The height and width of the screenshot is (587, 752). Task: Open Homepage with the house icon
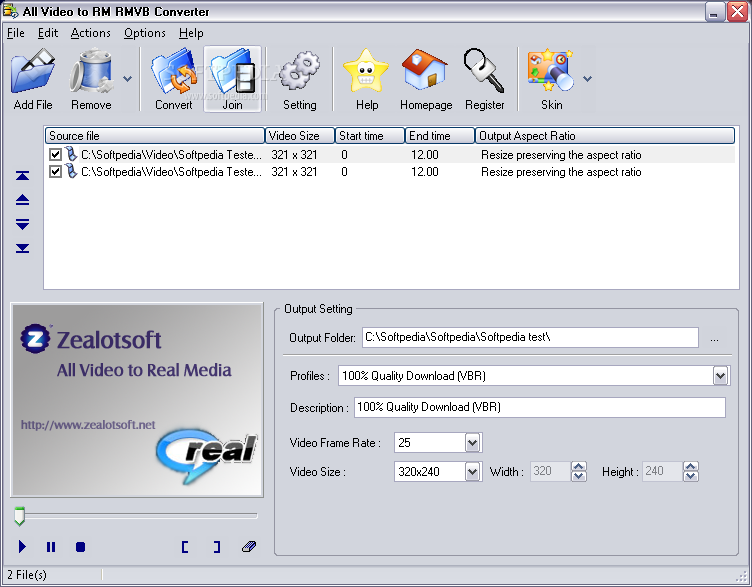[426, 80]
